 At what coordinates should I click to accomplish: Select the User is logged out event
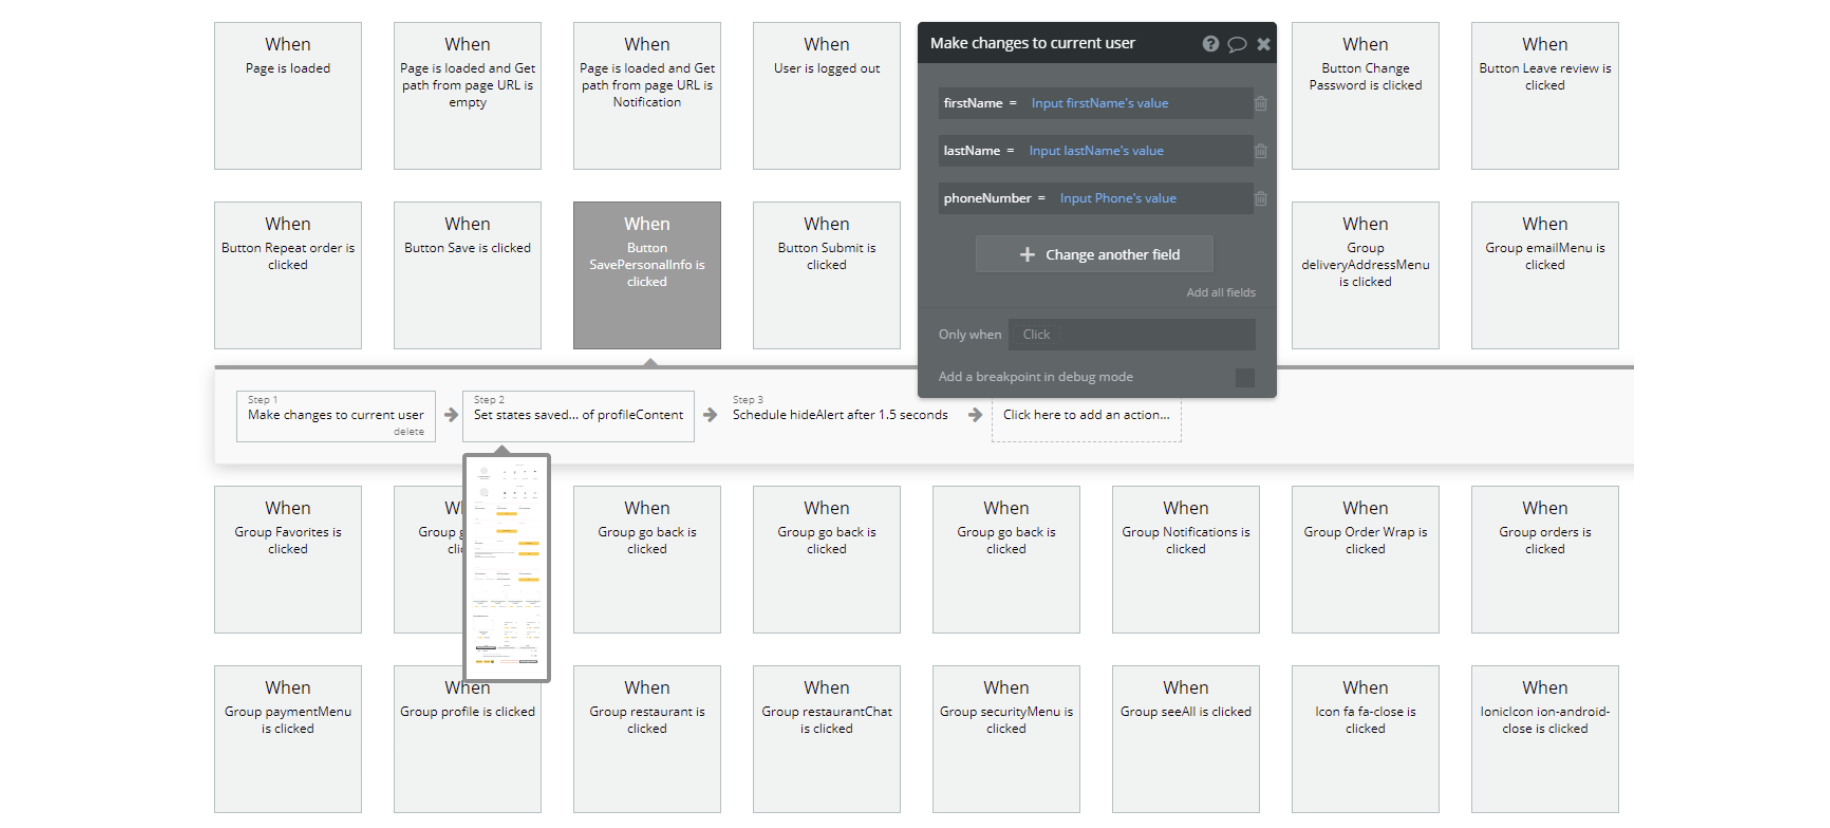tap(826, 95)
